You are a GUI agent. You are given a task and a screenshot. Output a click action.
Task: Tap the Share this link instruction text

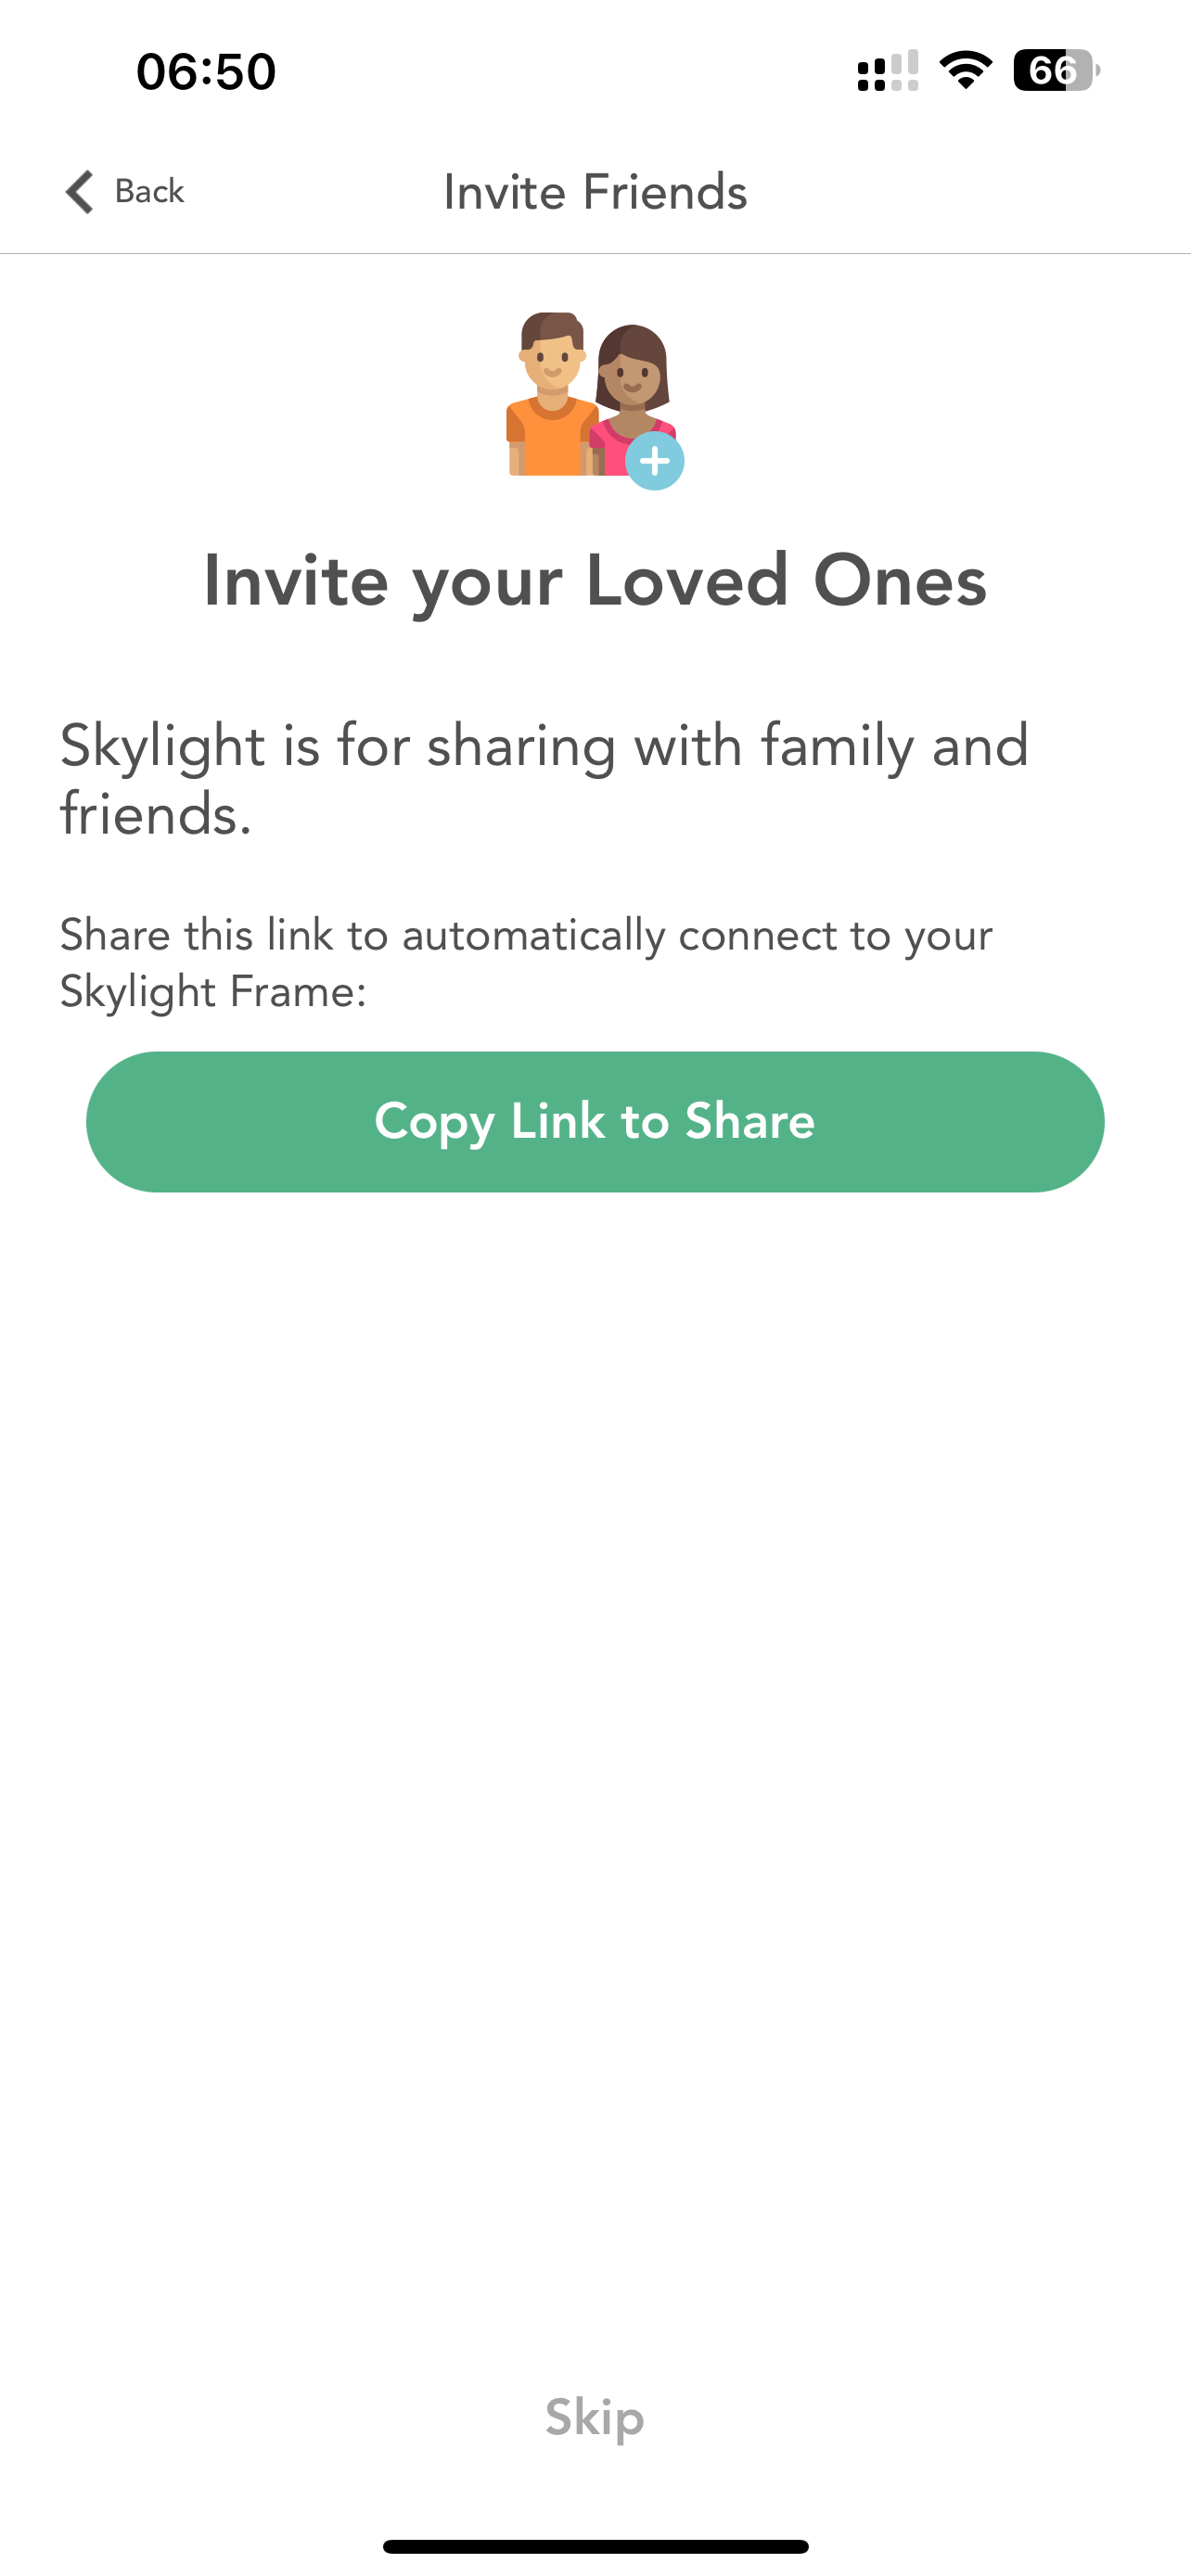526,962
